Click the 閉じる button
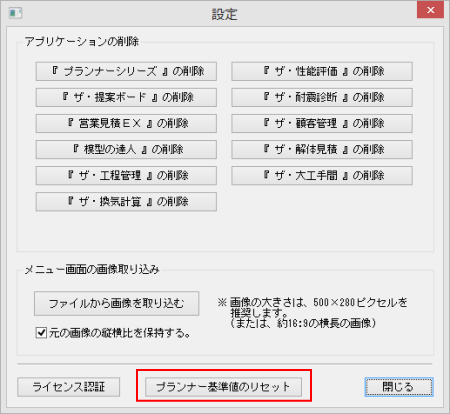Viewport: 450px width, 414px height. coord(399,387)
